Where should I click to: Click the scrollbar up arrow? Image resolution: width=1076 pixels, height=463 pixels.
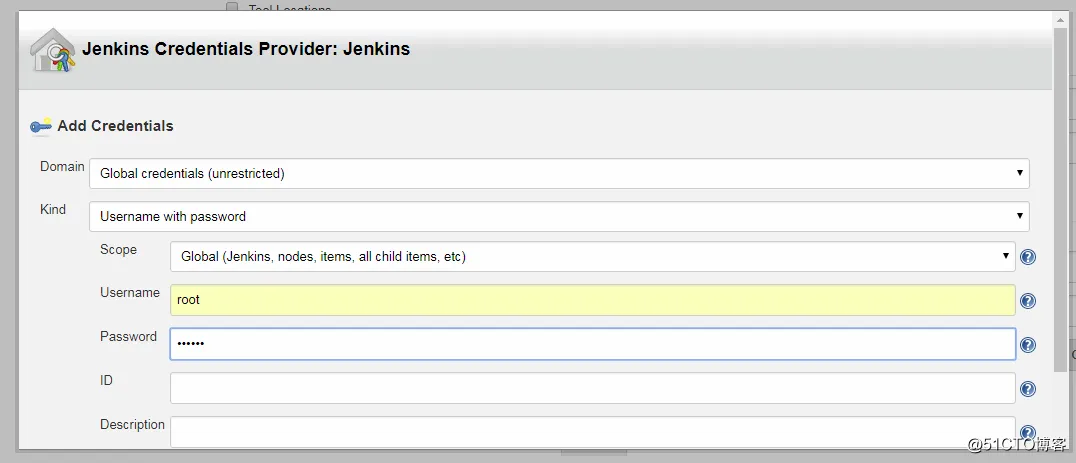click(x=1060, y=19)
